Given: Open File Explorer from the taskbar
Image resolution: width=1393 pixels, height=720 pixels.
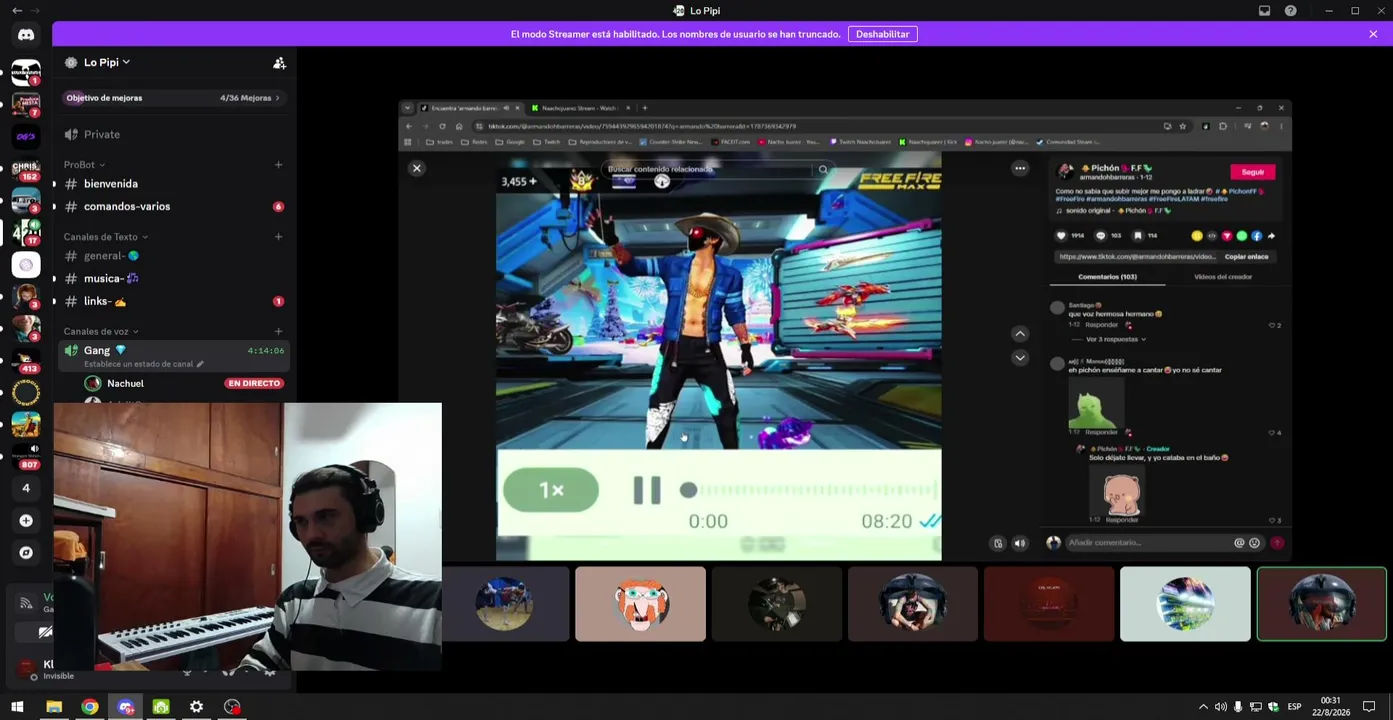Looking at the screenshot, I should (x=54, y=707).
